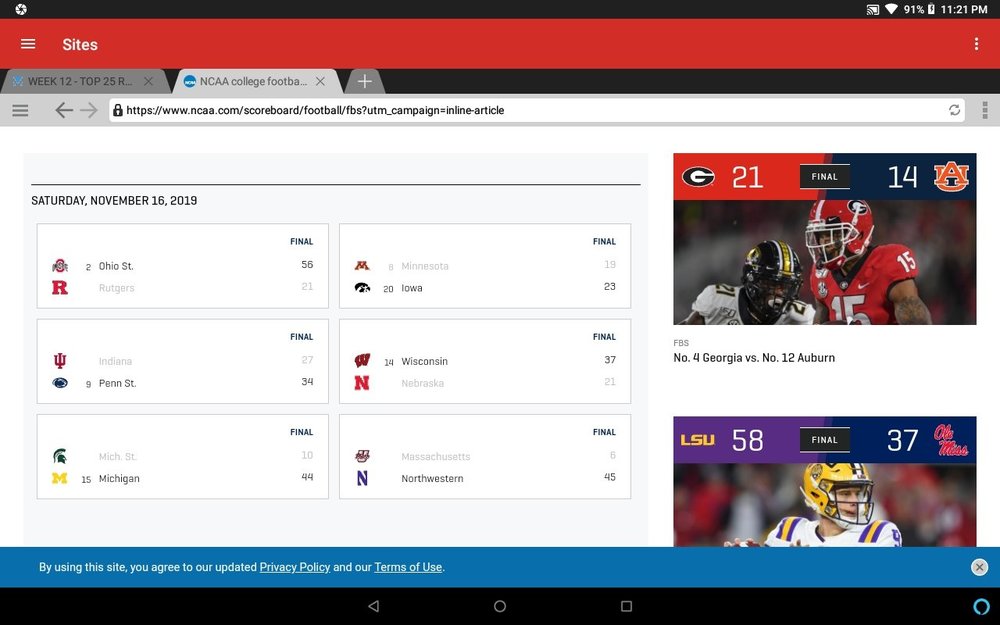The height and width of the screenshot is (625, 1000).
Task: Dismiss the privacy notice banner
Action: (979, 567)
